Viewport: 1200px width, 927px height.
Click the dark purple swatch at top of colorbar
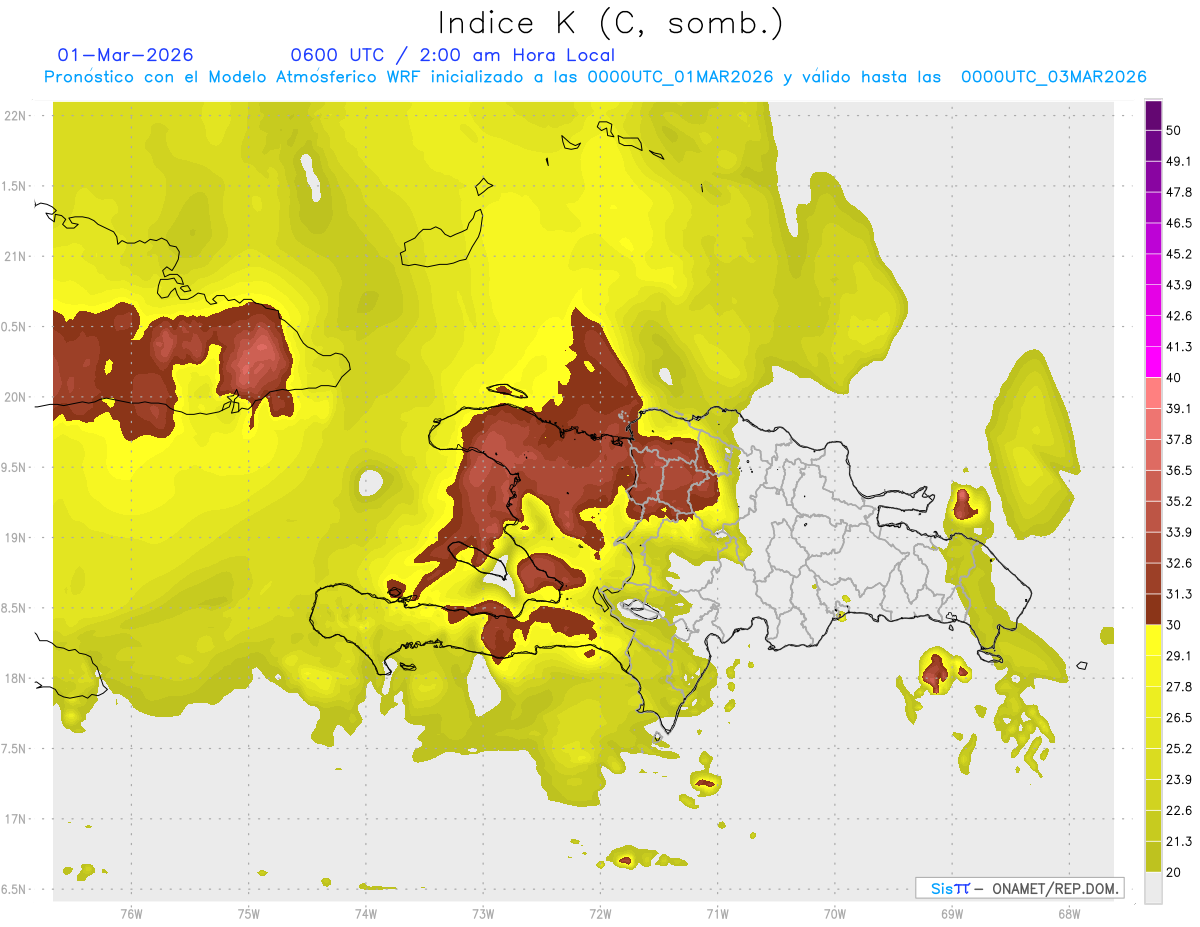(1154, 115)
